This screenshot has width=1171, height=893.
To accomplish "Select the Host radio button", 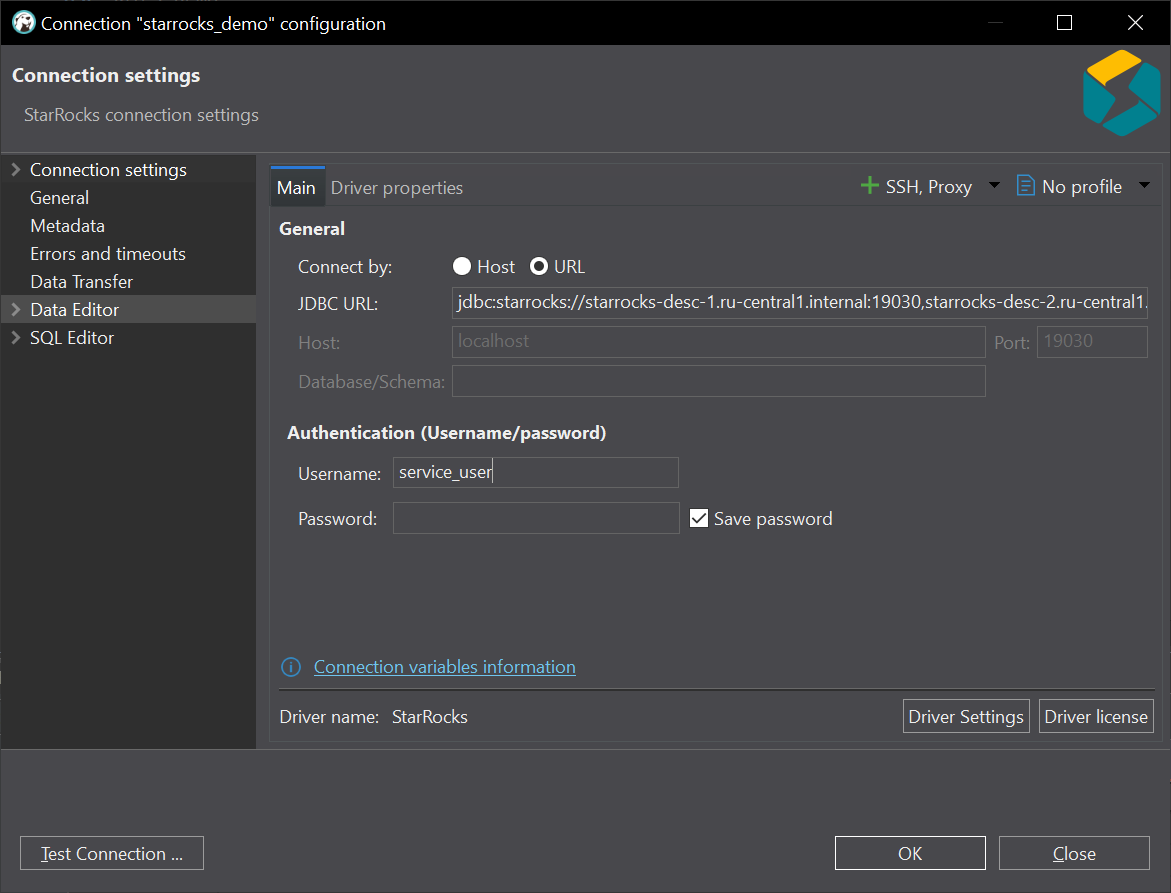I will tap(462, 267).
